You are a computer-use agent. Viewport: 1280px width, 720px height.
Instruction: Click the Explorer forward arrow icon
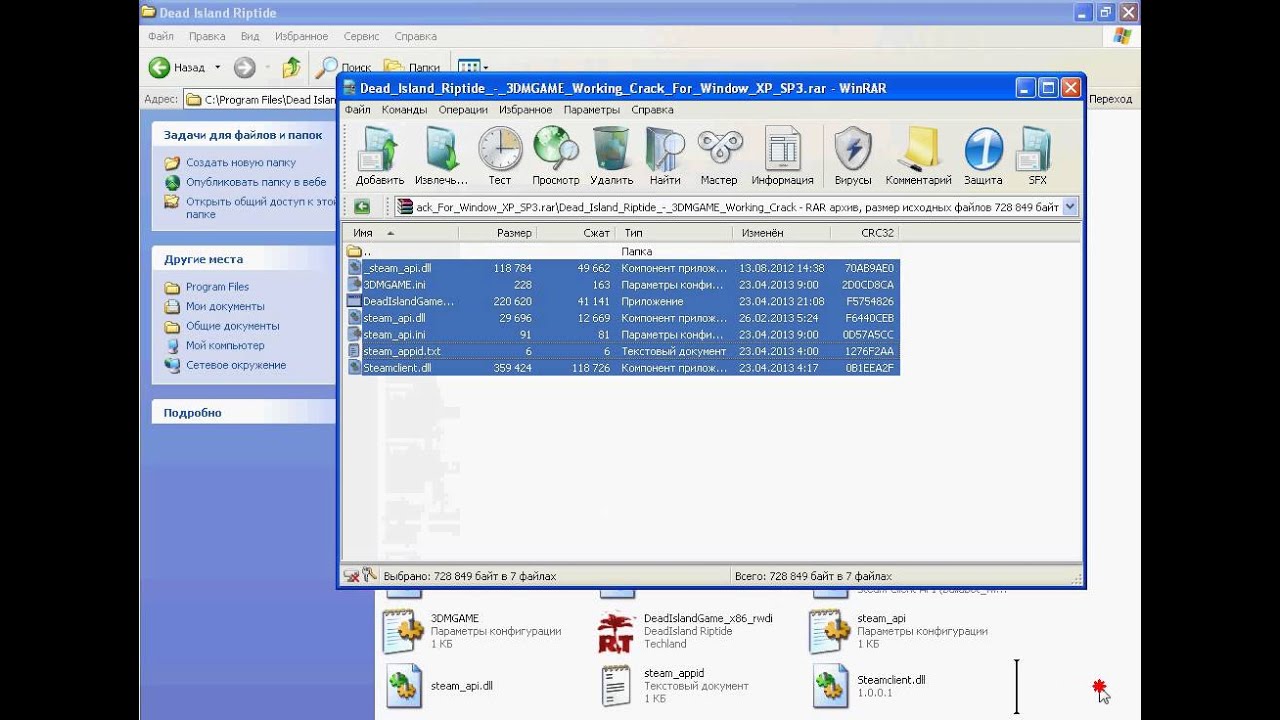pos(244,67)
